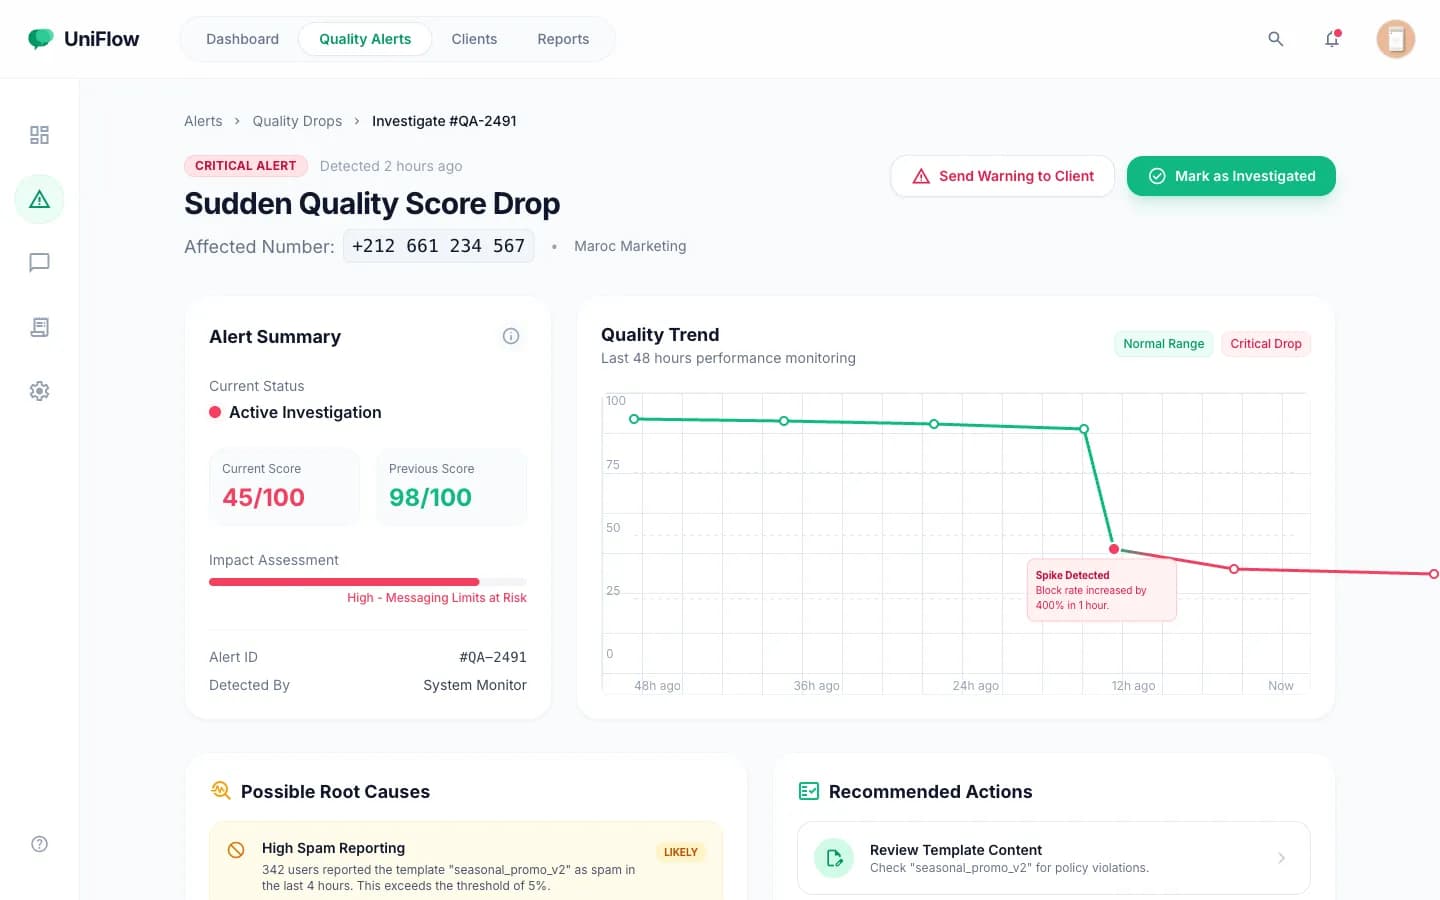The image size is (1440, 900).
Task: Select the Quality Alerts warning triangle sidebar icon
Action: [x=39, y=198]
